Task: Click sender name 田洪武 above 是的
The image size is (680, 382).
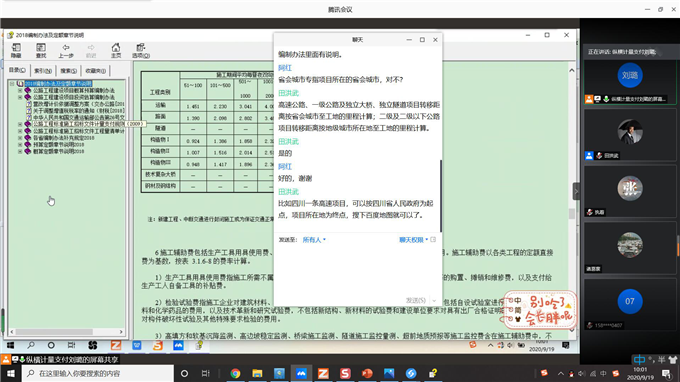Action: pos(288,141)
